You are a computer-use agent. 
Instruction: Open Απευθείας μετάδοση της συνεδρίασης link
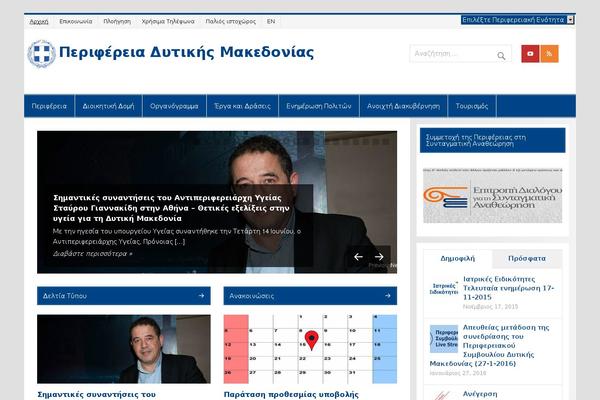(x=490, y=345)
